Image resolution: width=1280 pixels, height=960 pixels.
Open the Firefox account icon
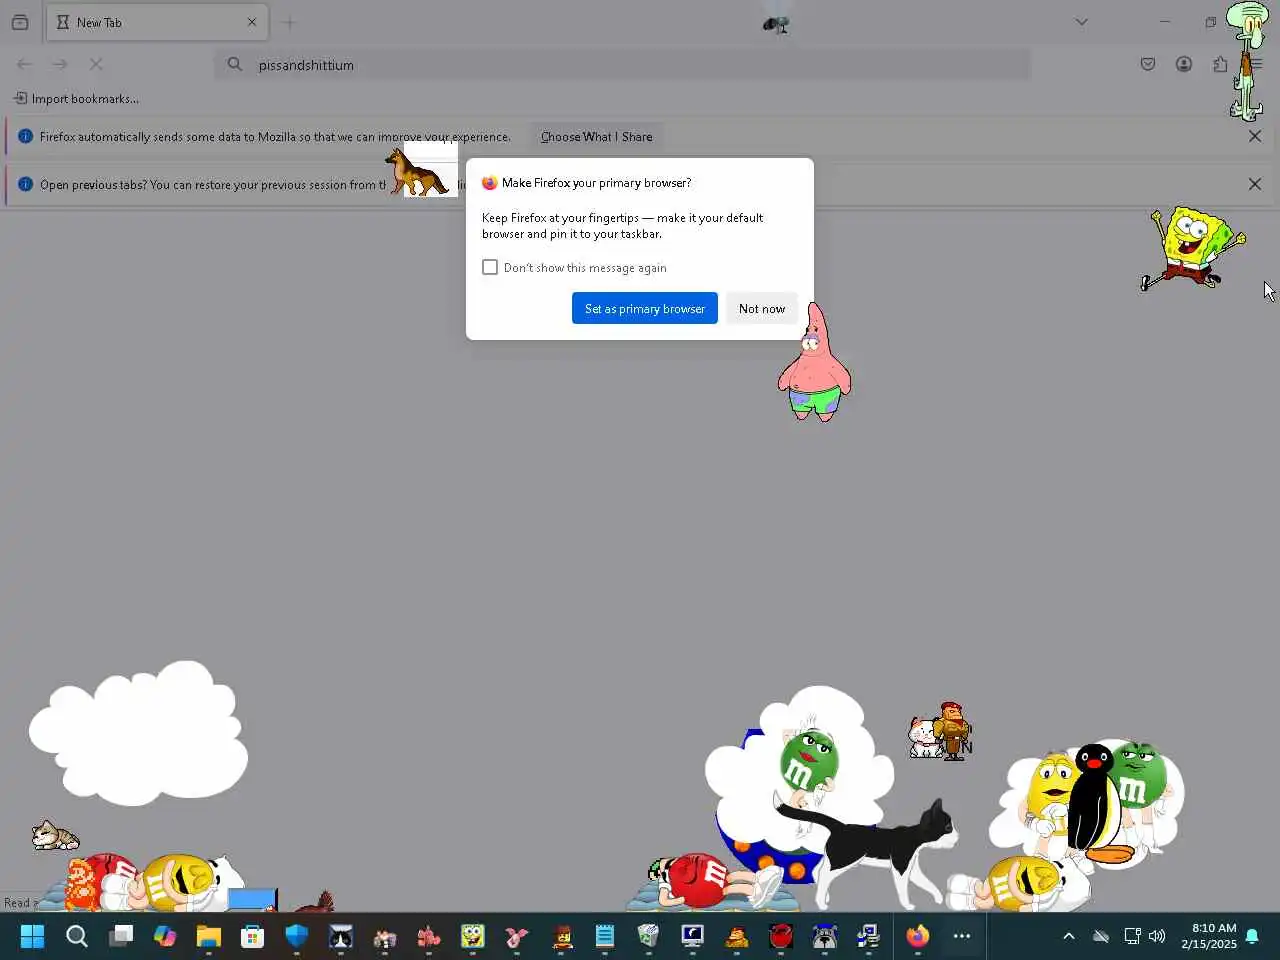click(1184, 64)
